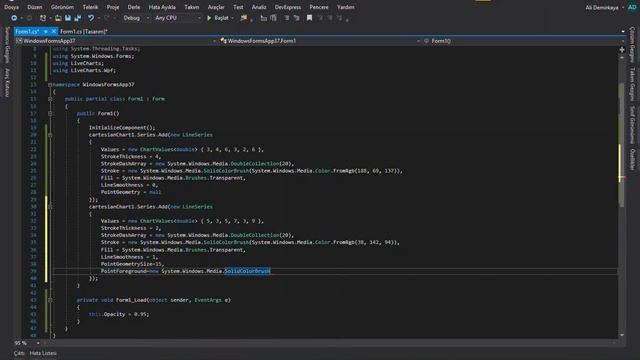Open the AD account avatar
Screen dimensions: 640x360
coord(632,7)
